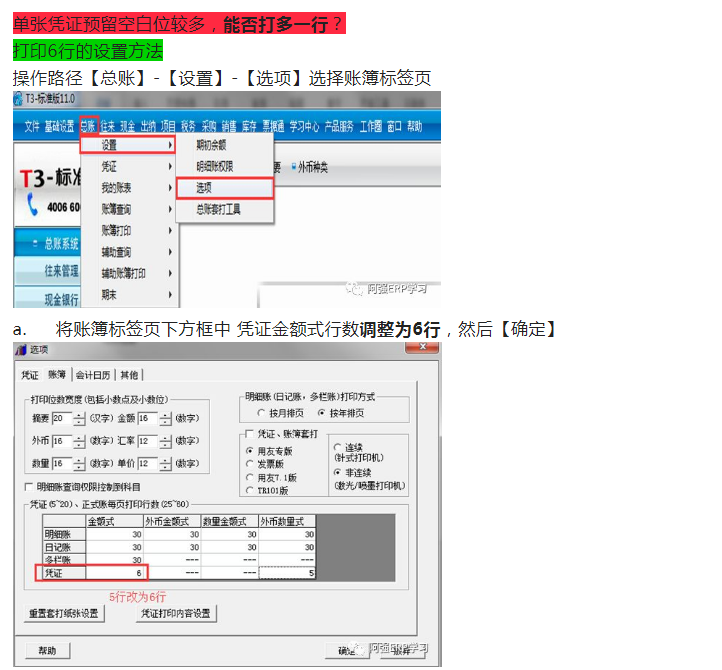The height and width of the screenshot is (670, 722).
Task: Click the 选项 dialog title icon
Action: pyautogui.click(x=20, y=349)
